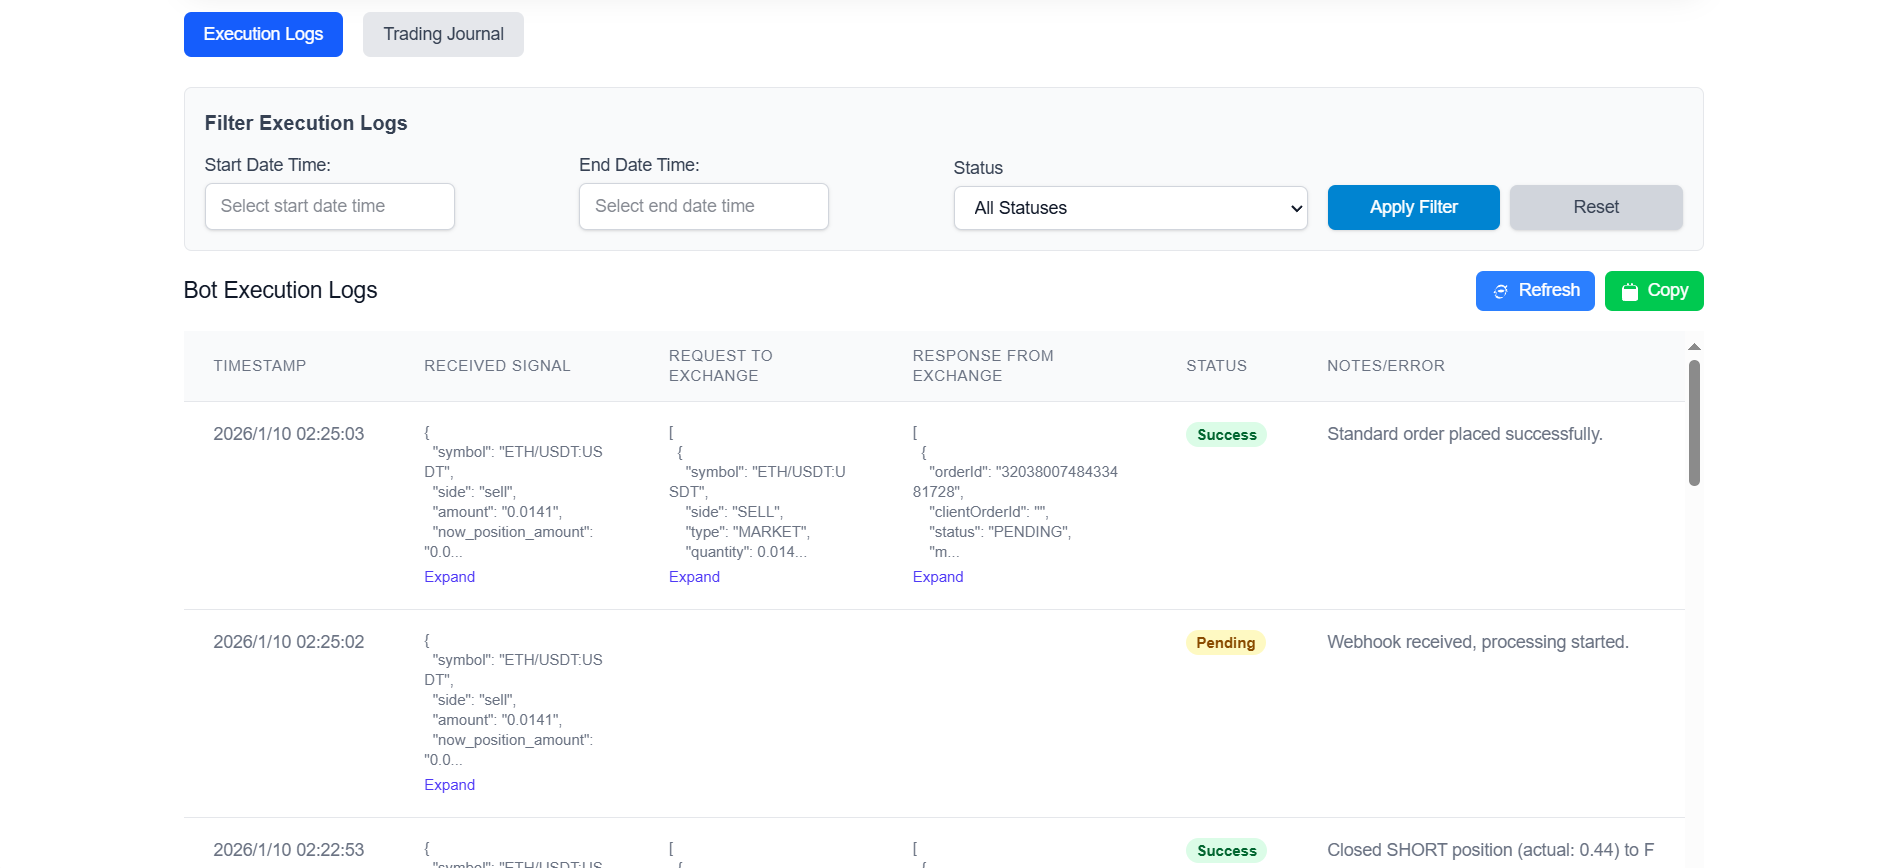Switch to the Execution Logs tab
The image size is (1885, 868).
[263, 34]
